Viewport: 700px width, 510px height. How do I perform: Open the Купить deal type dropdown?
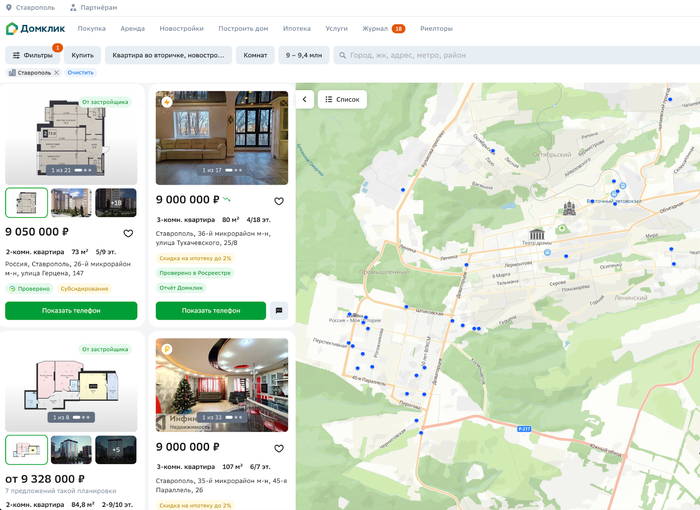pyautogui.click(x=82, y=55)
